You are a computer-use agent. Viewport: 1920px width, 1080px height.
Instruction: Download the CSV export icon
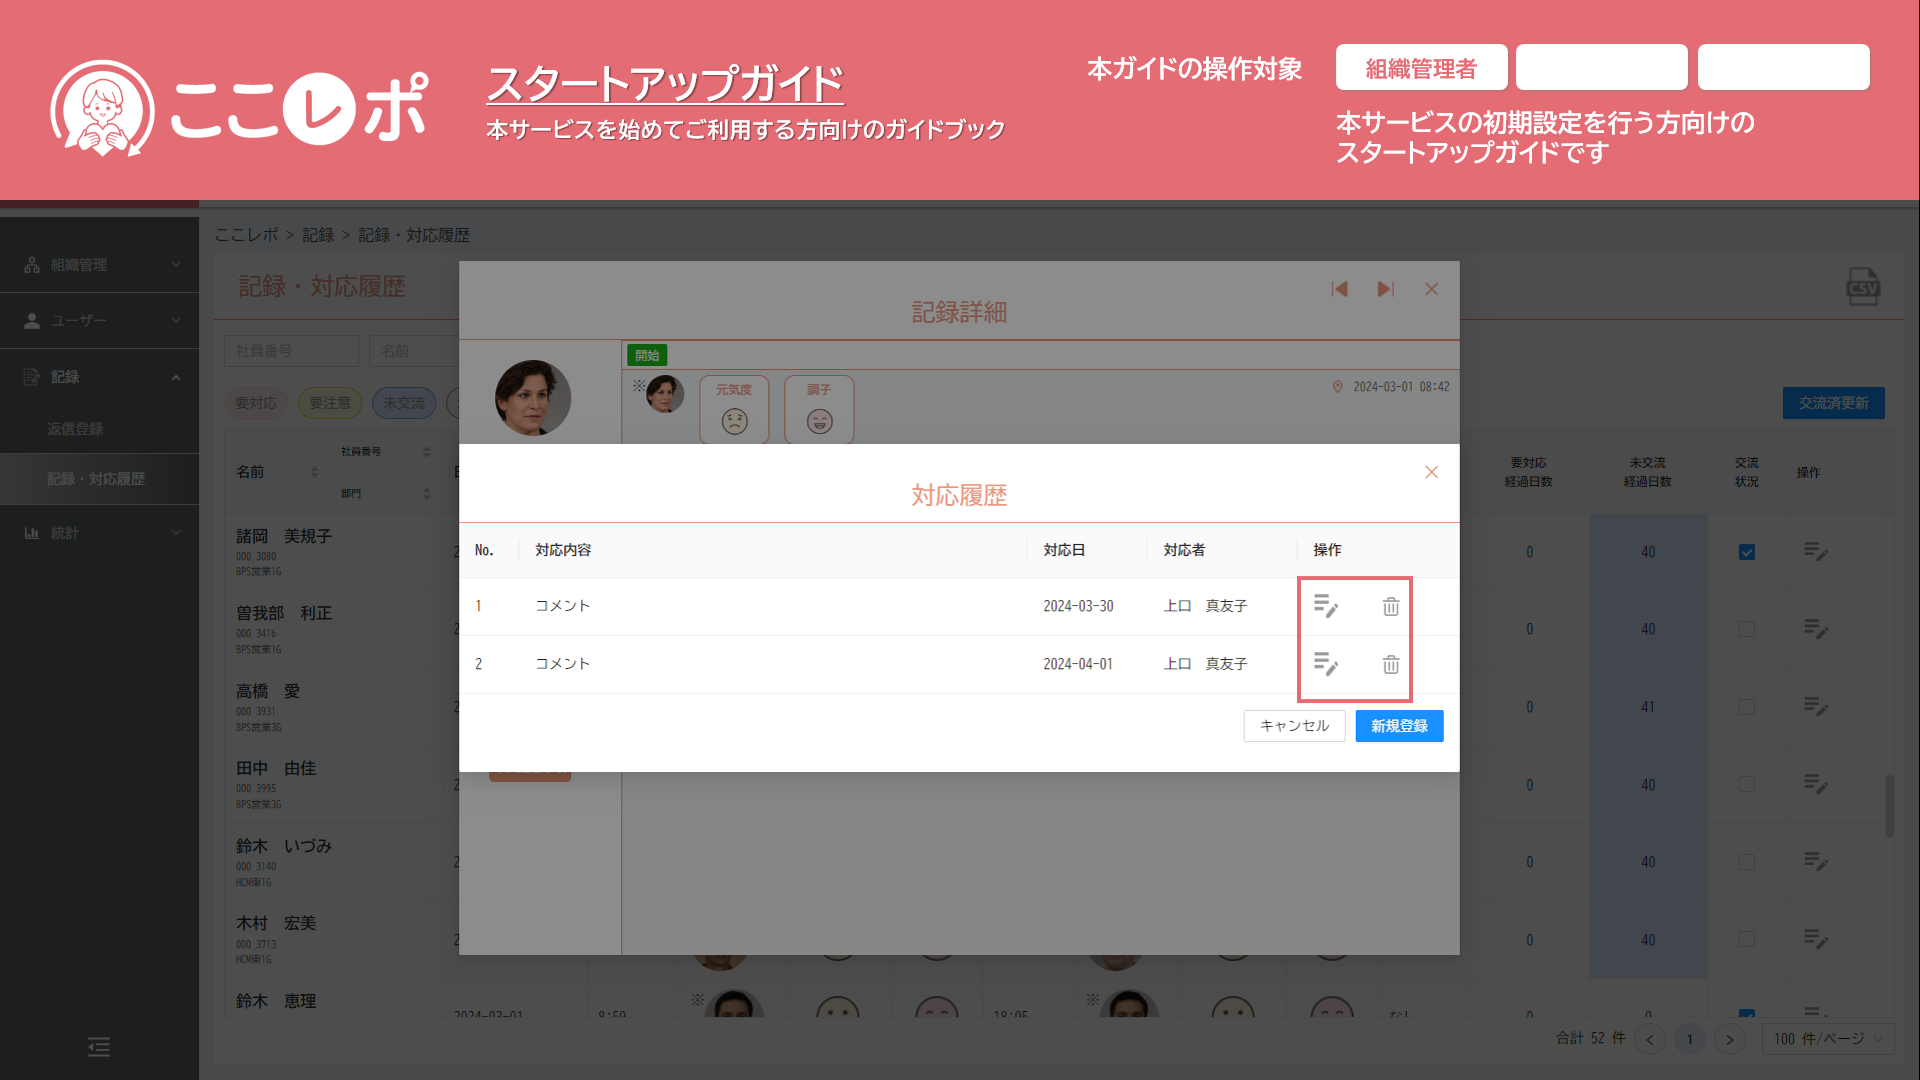point(1862,287)
